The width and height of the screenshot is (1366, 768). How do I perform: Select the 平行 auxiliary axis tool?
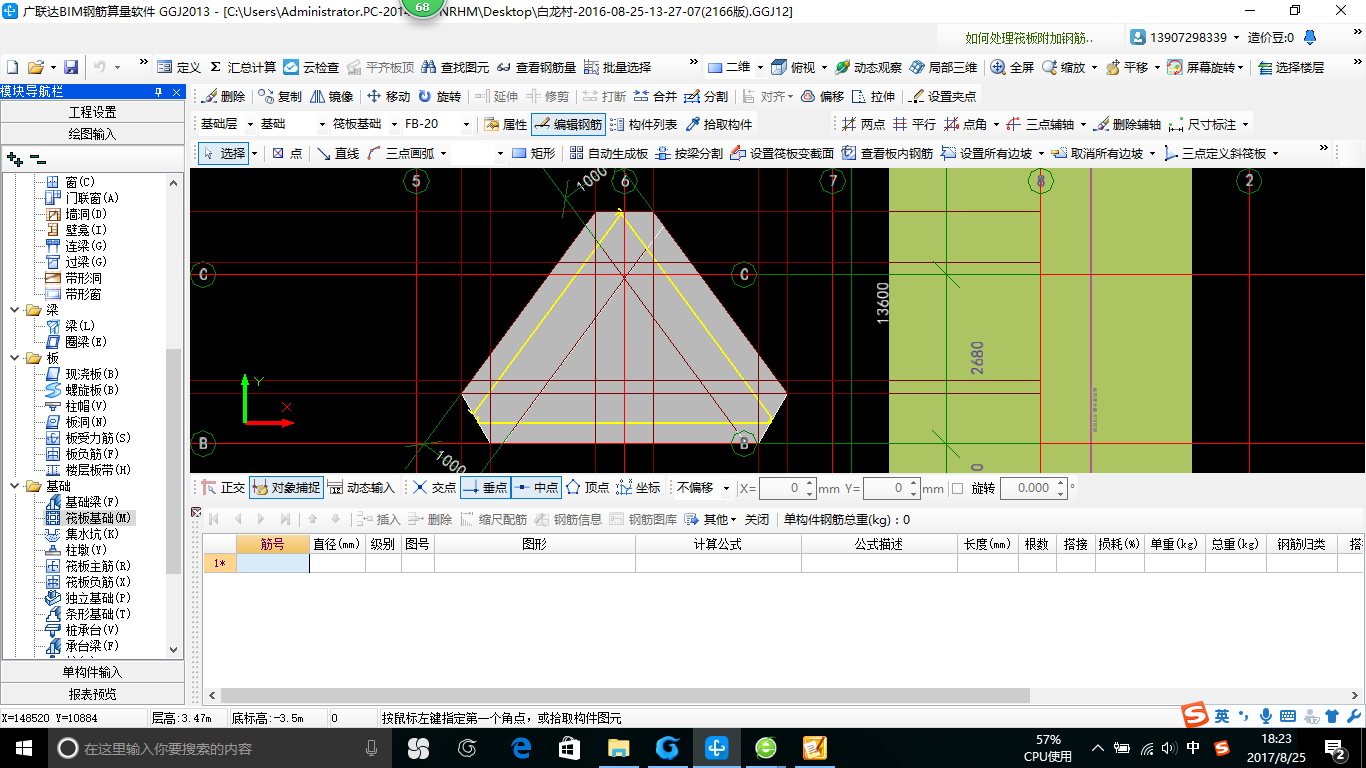tap(914, 125)
